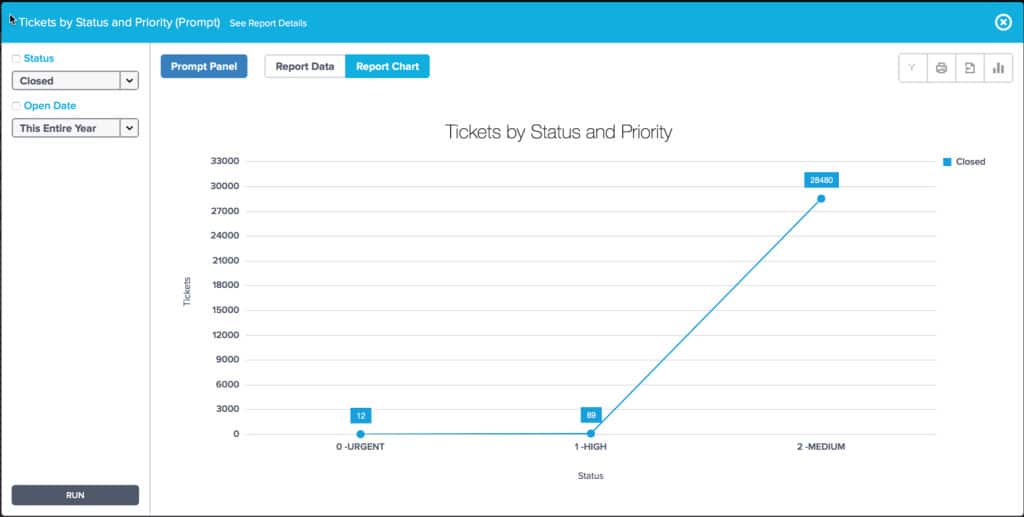Click the export report icon
This screenshot has height=517, width=1024.
coord(969,68)
